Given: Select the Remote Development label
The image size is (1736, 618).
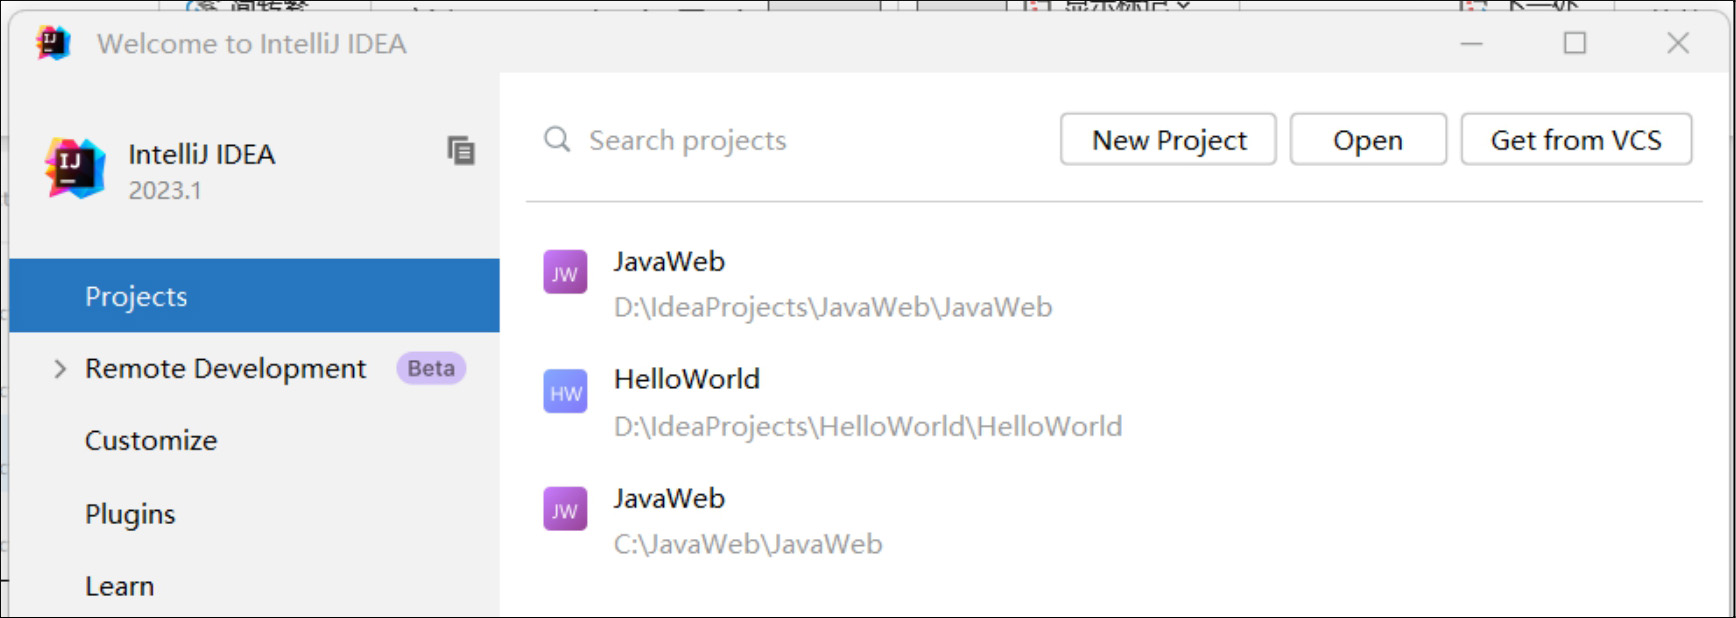Looking at the screenshot, I should tap(225, 369).
